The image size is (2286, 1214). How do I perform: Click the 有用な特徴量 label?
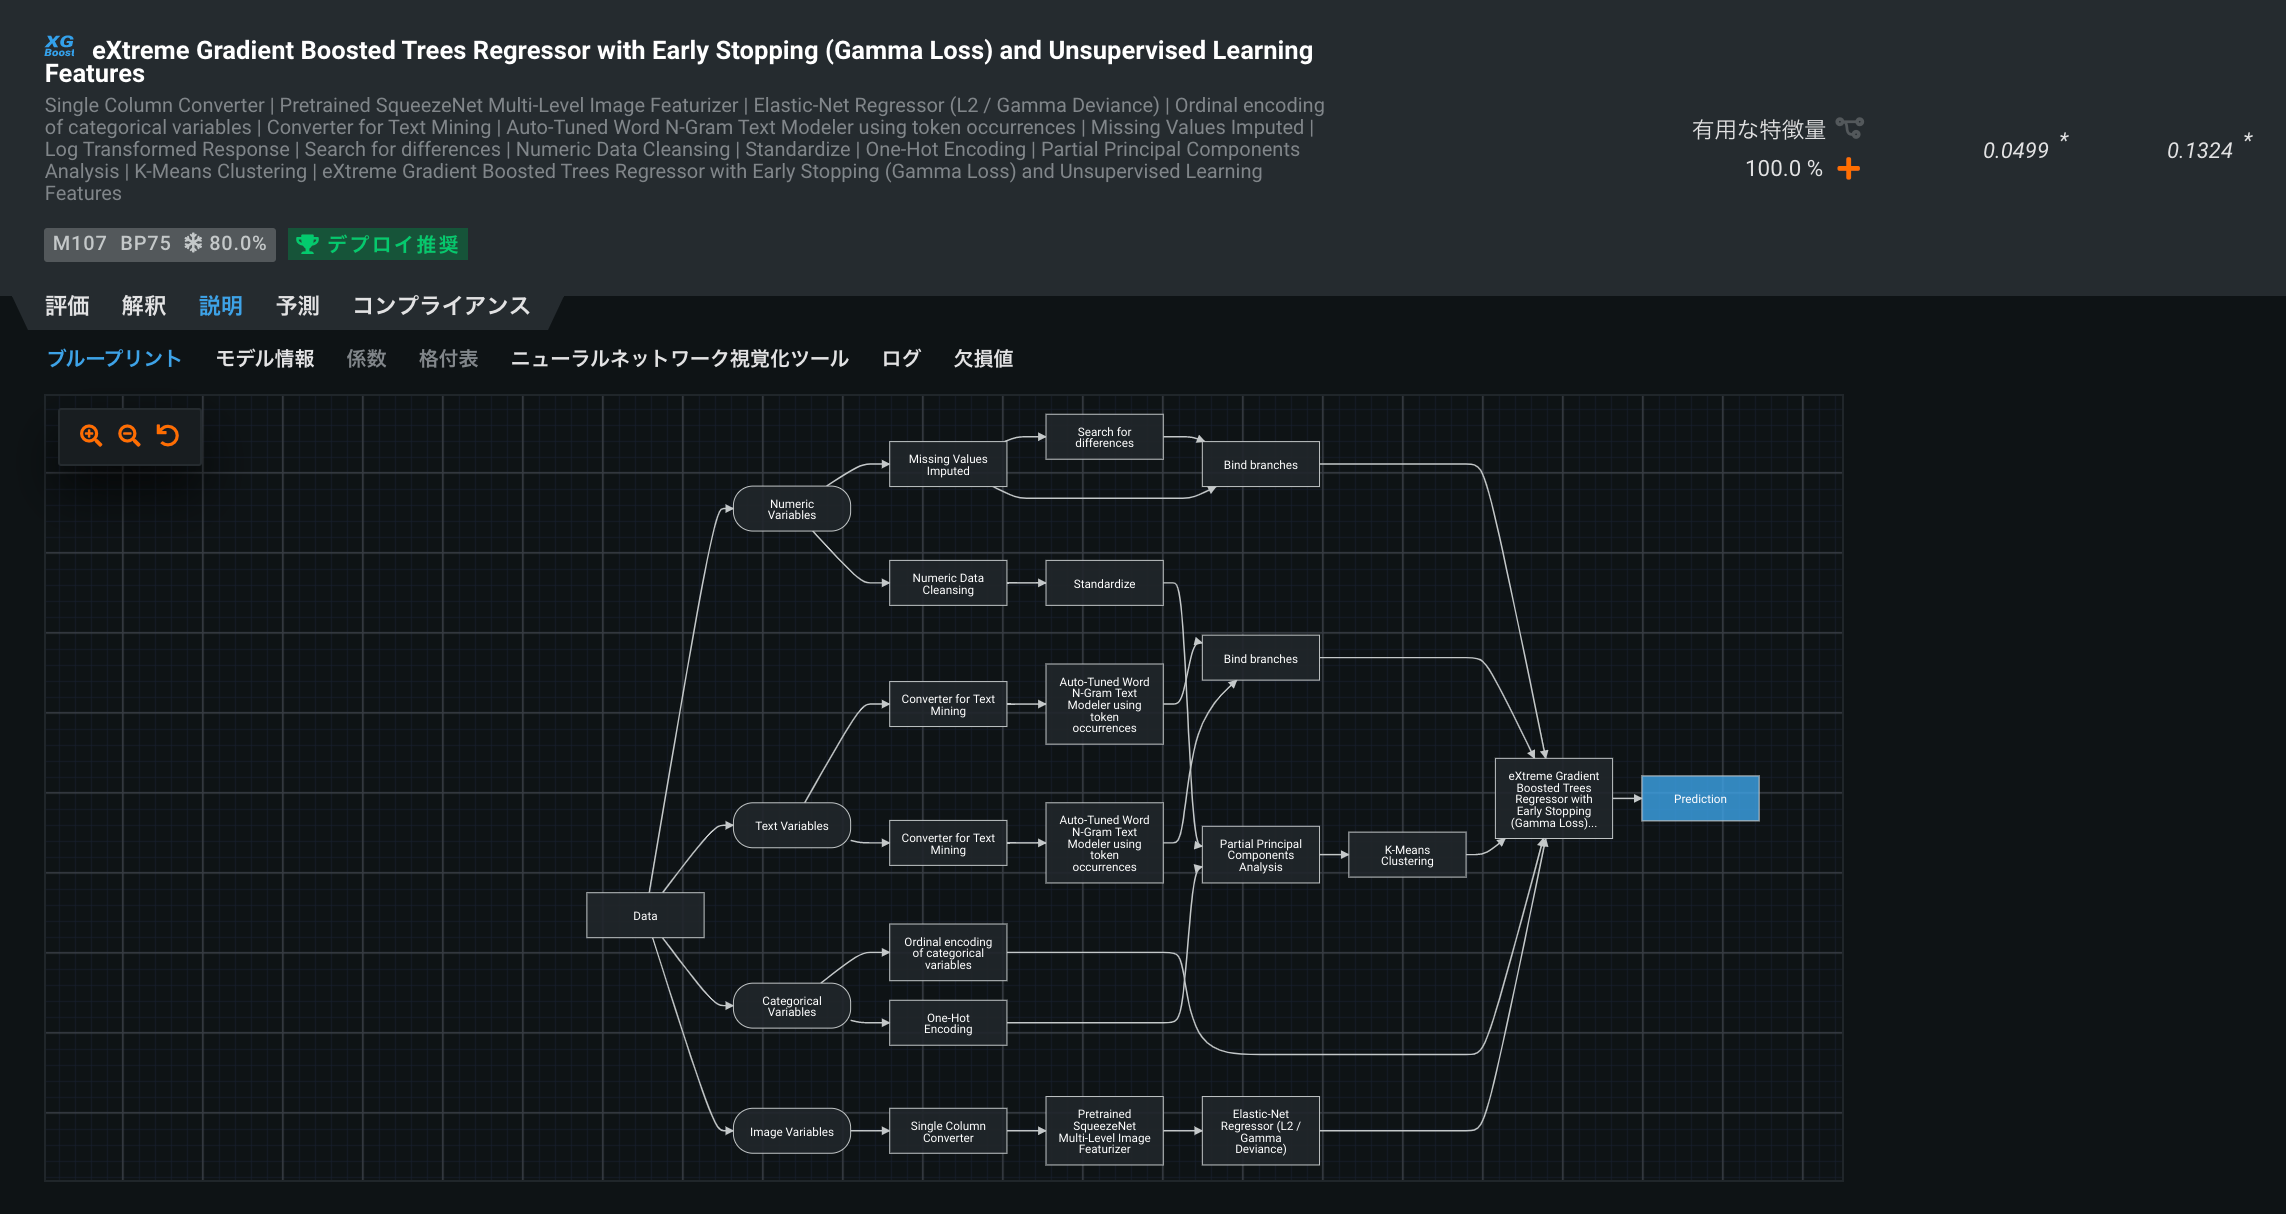[1758, 129]
